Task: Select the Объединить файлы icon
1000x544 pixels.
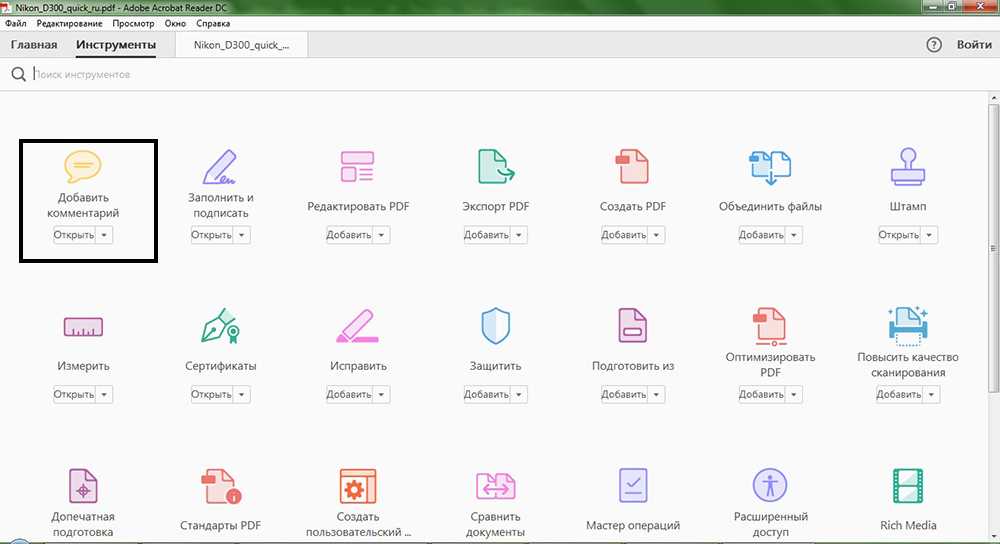Action: click(x=769, y=166)
